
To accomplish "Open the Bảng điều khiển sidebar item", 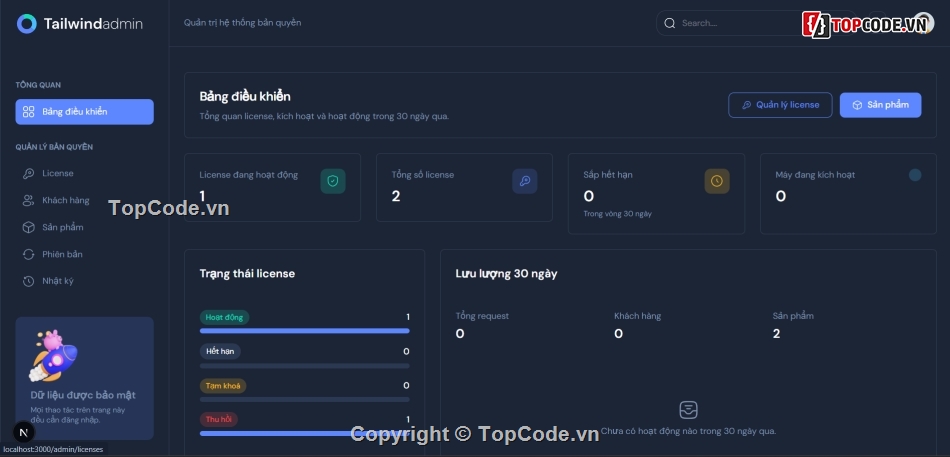I will [x=84, y=112].
